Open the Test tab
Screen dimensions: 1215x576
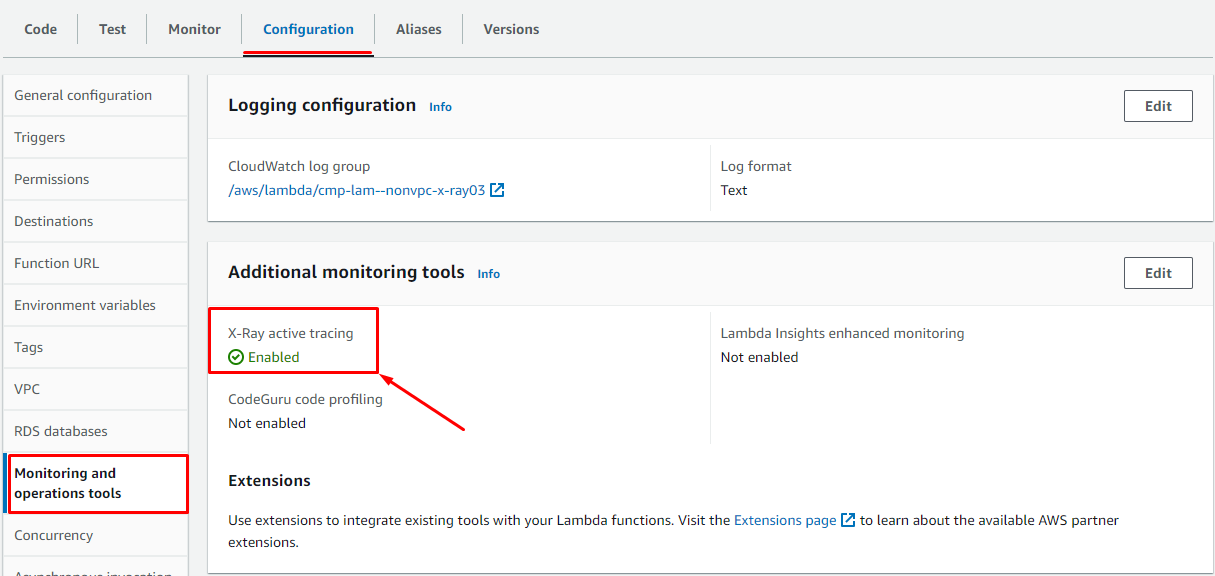112,29
